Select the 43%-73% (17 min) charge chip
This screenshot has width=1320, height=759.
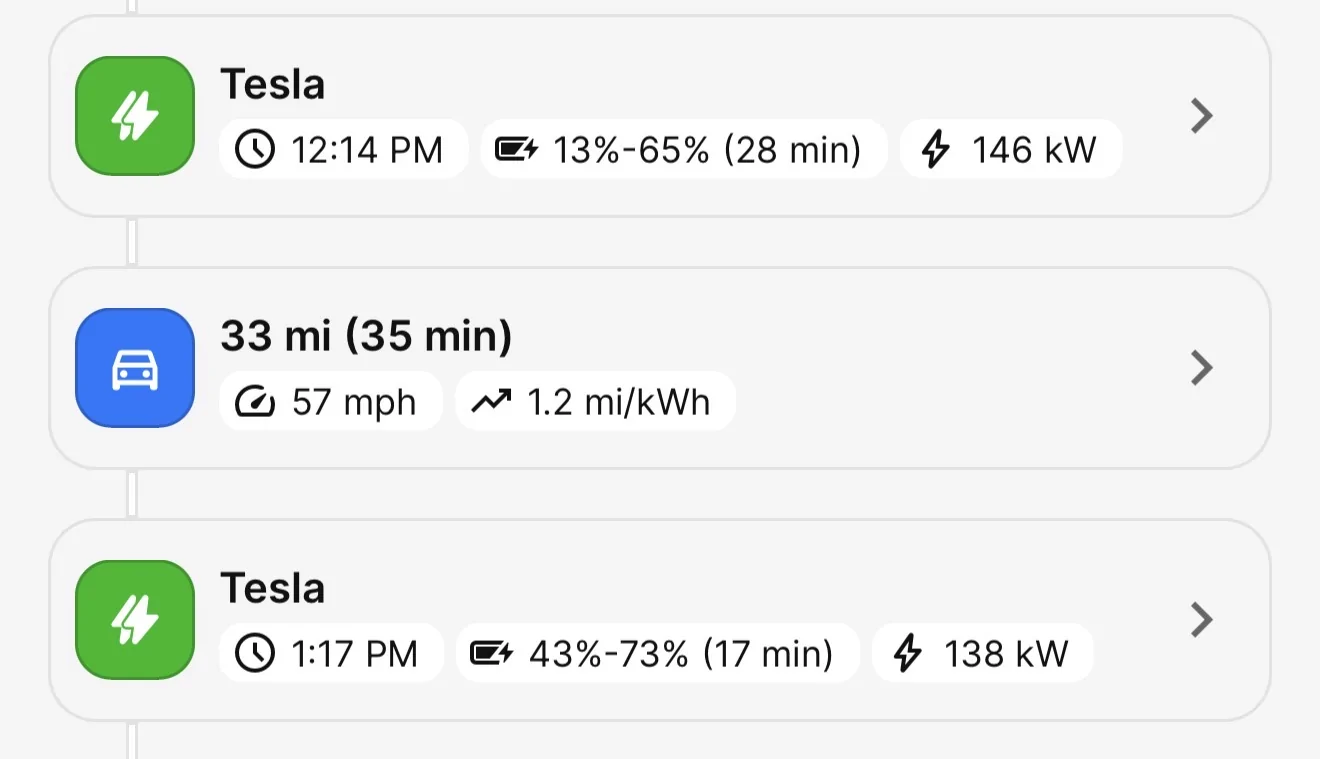point(658,654)
